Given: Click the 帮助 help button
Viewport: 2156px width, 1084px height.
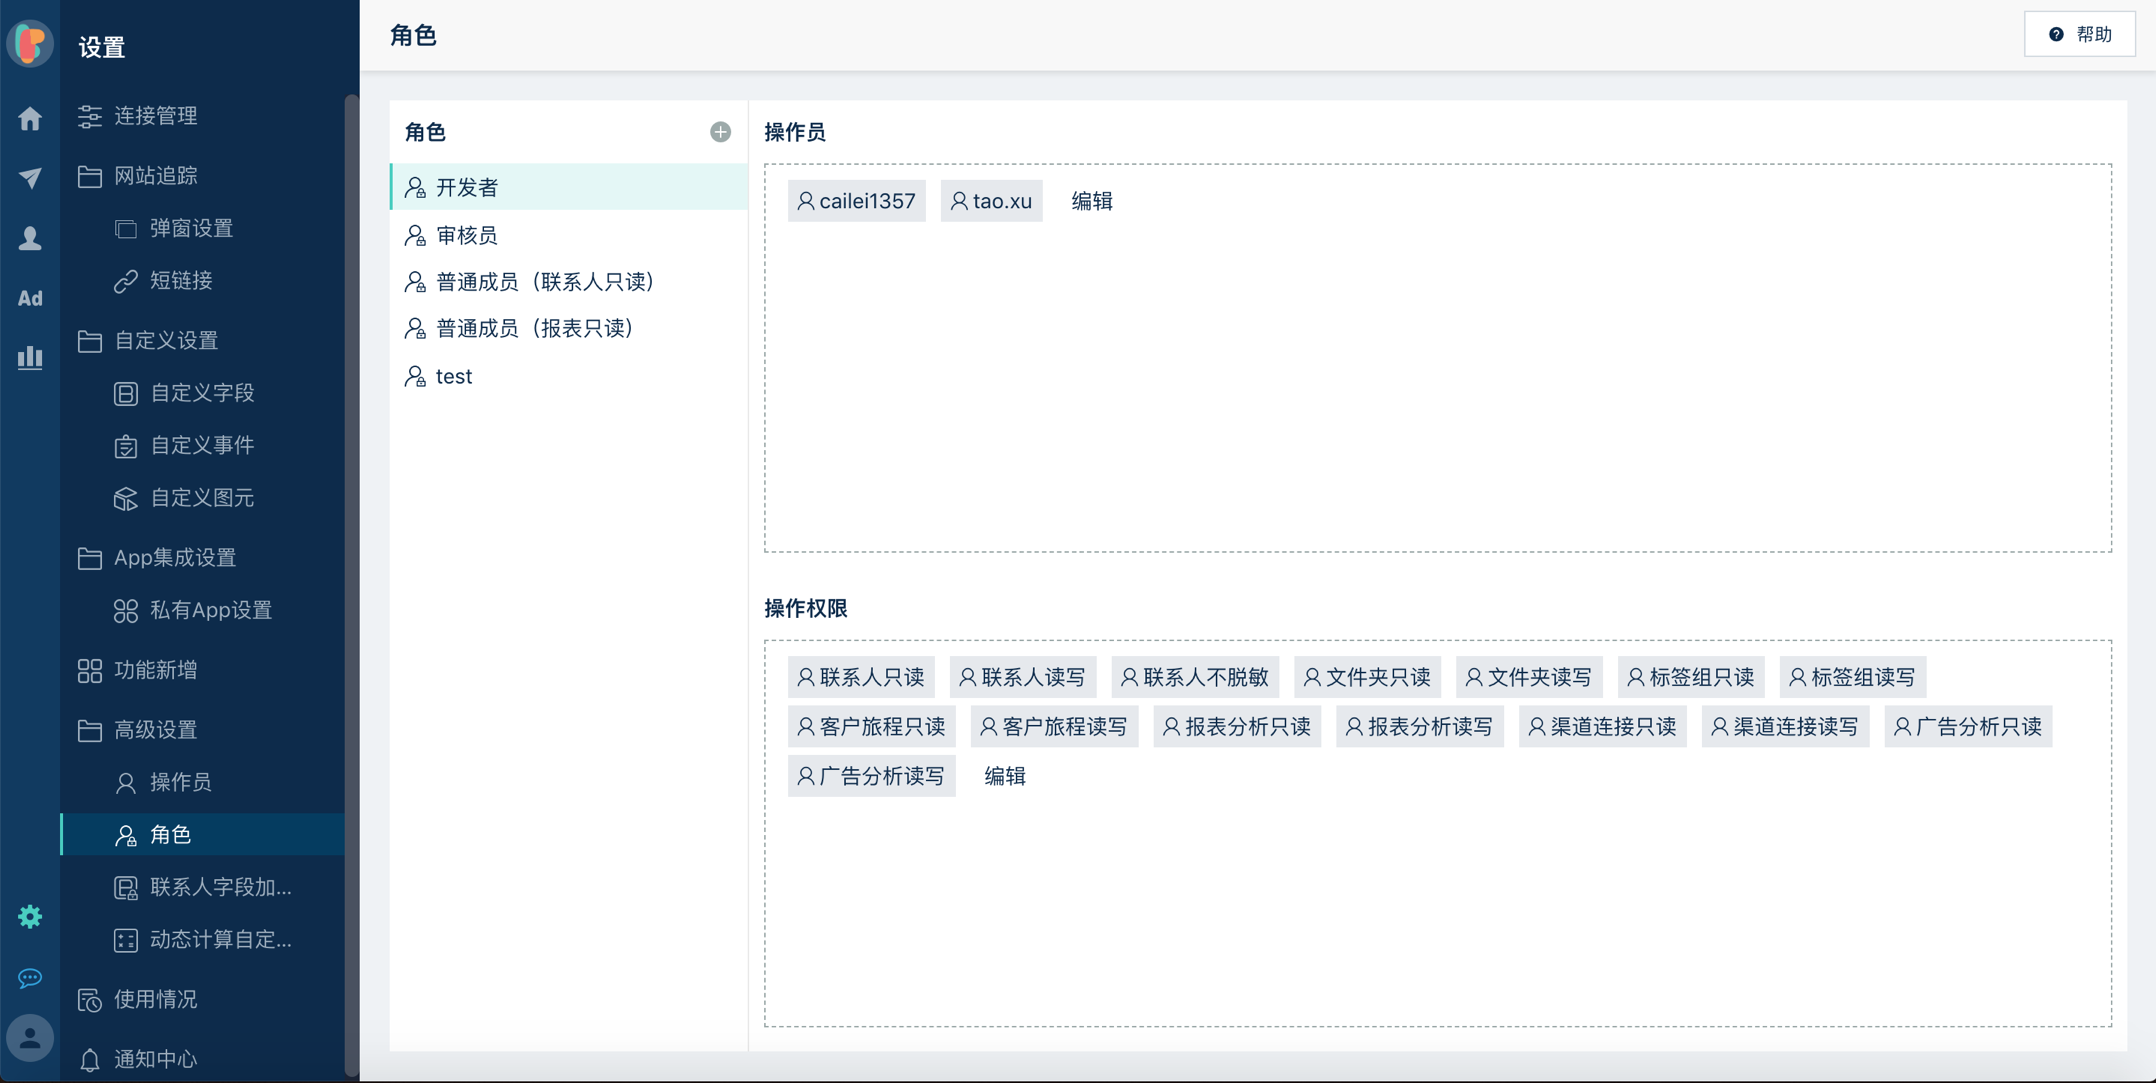Looking at the screenshot, I should (x=2079, y=34).
